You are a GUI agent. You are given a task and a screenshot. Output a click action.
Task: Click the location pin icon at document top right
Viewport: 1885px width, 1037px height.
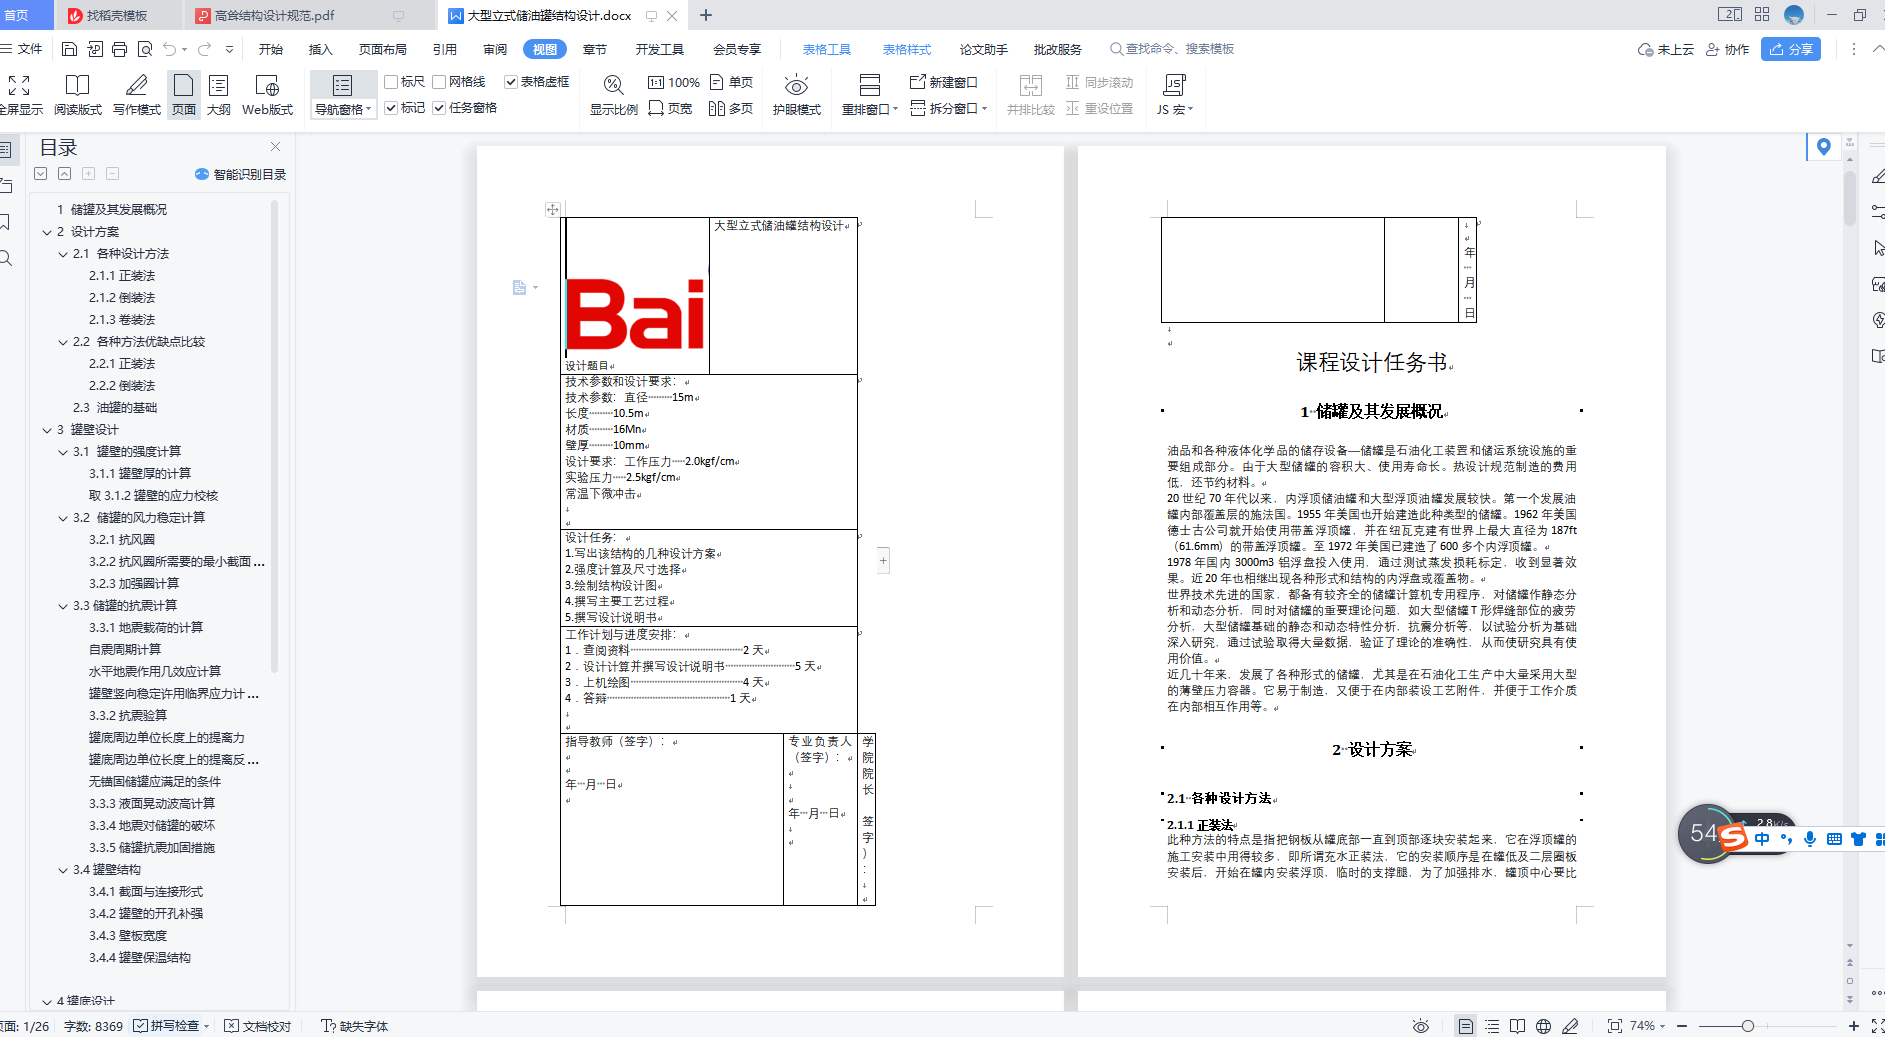(1824, 147)
